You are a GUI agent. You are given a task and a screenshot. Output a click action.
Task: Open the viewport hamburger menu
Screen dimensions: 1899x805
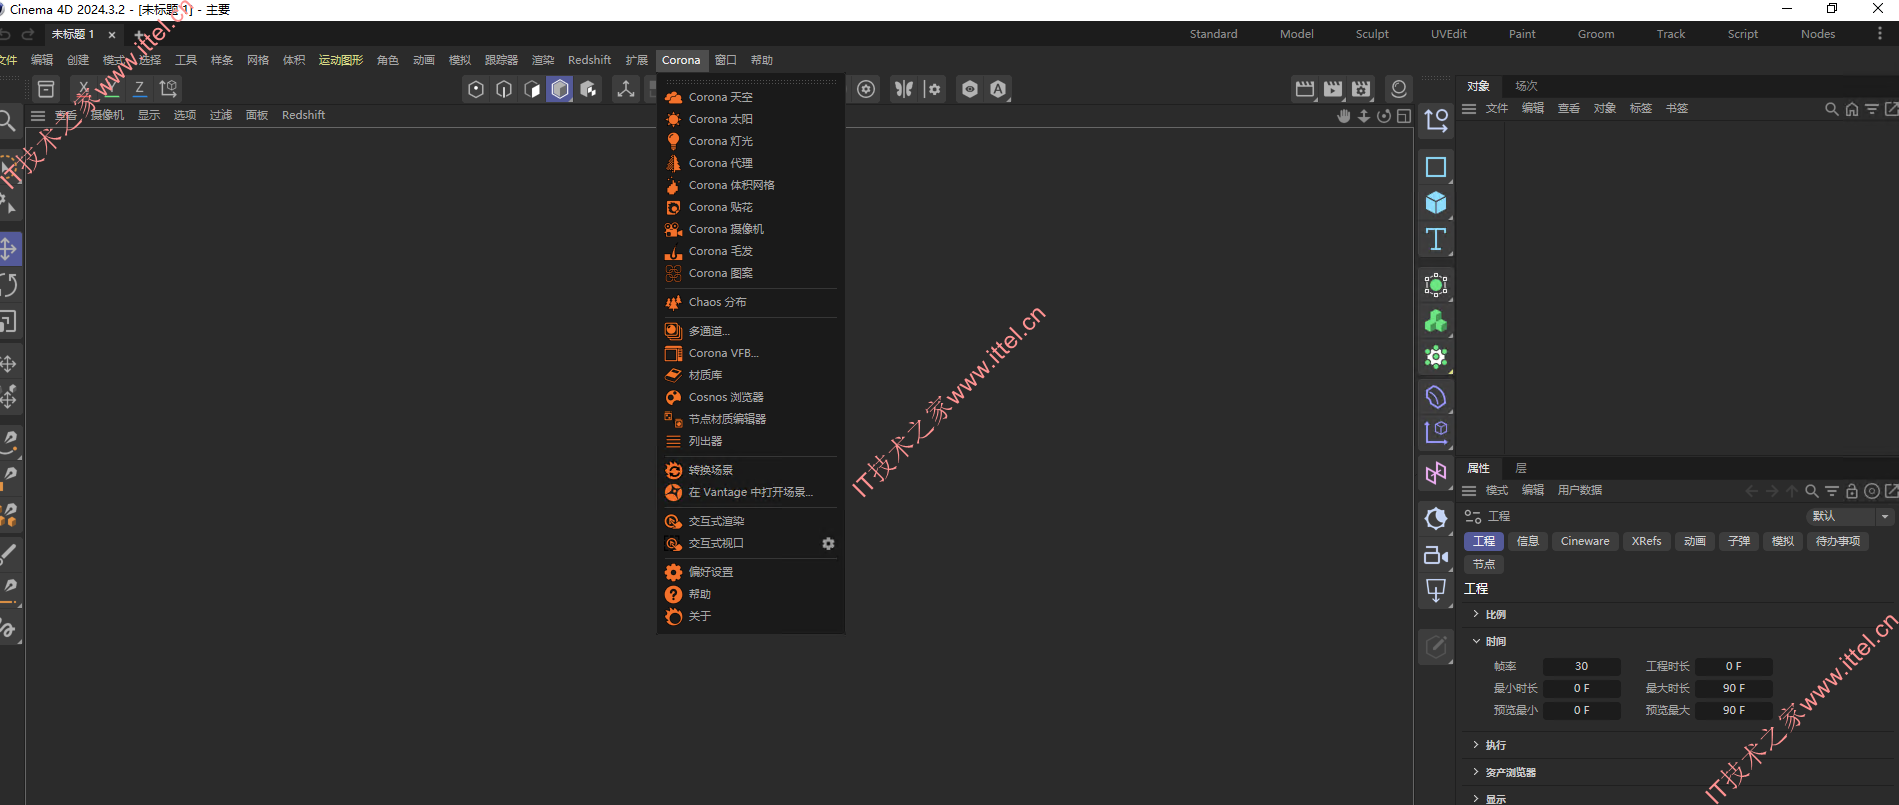(38, 116)
